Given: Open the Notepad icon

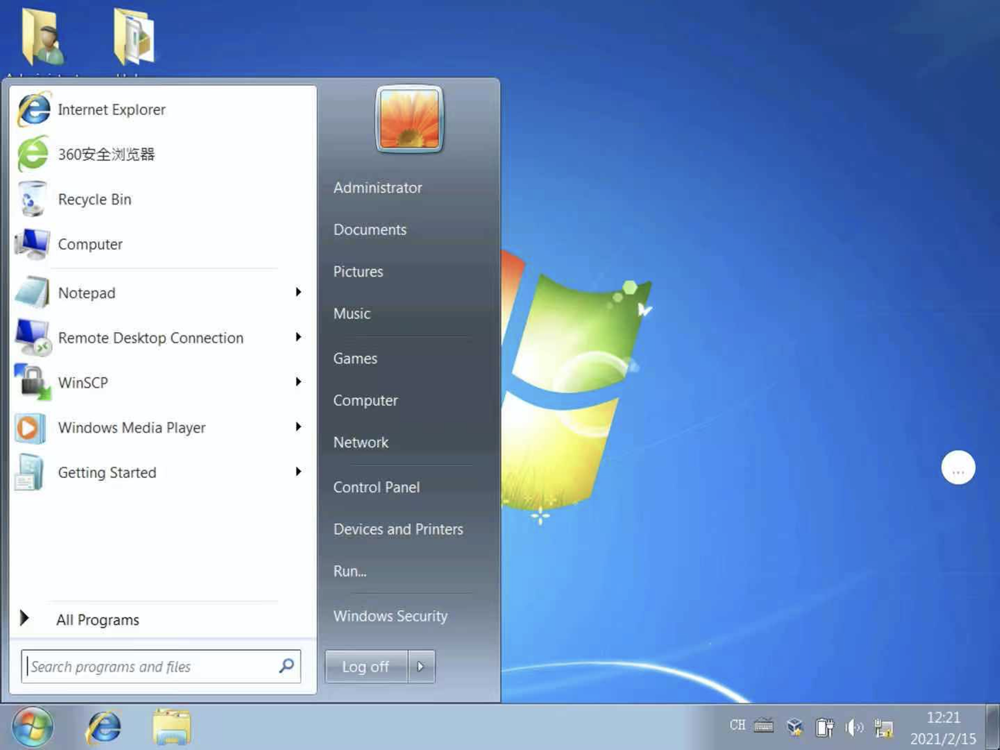Looking at the screenshot, I should 32,293.
